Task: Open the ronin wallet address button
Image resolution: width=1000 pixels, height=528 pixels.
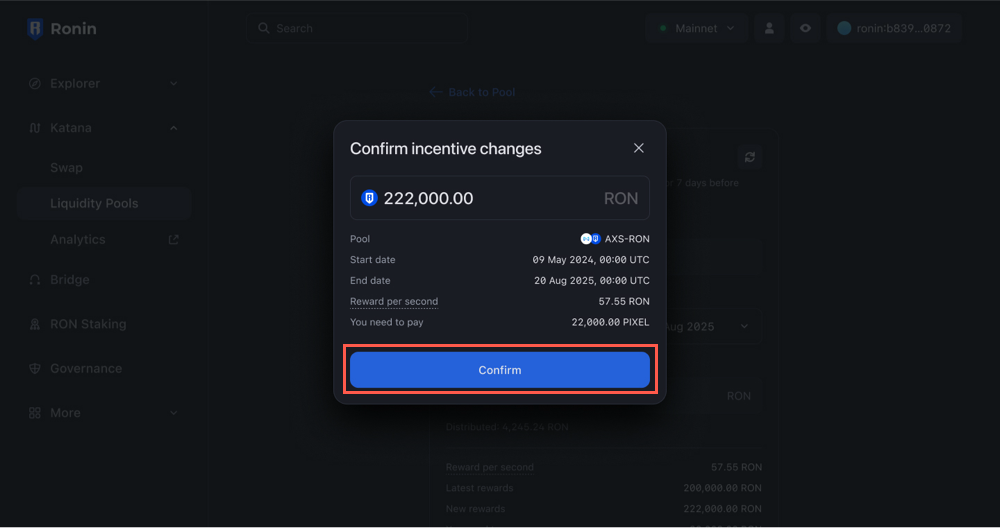Action: tap(894, 28)
